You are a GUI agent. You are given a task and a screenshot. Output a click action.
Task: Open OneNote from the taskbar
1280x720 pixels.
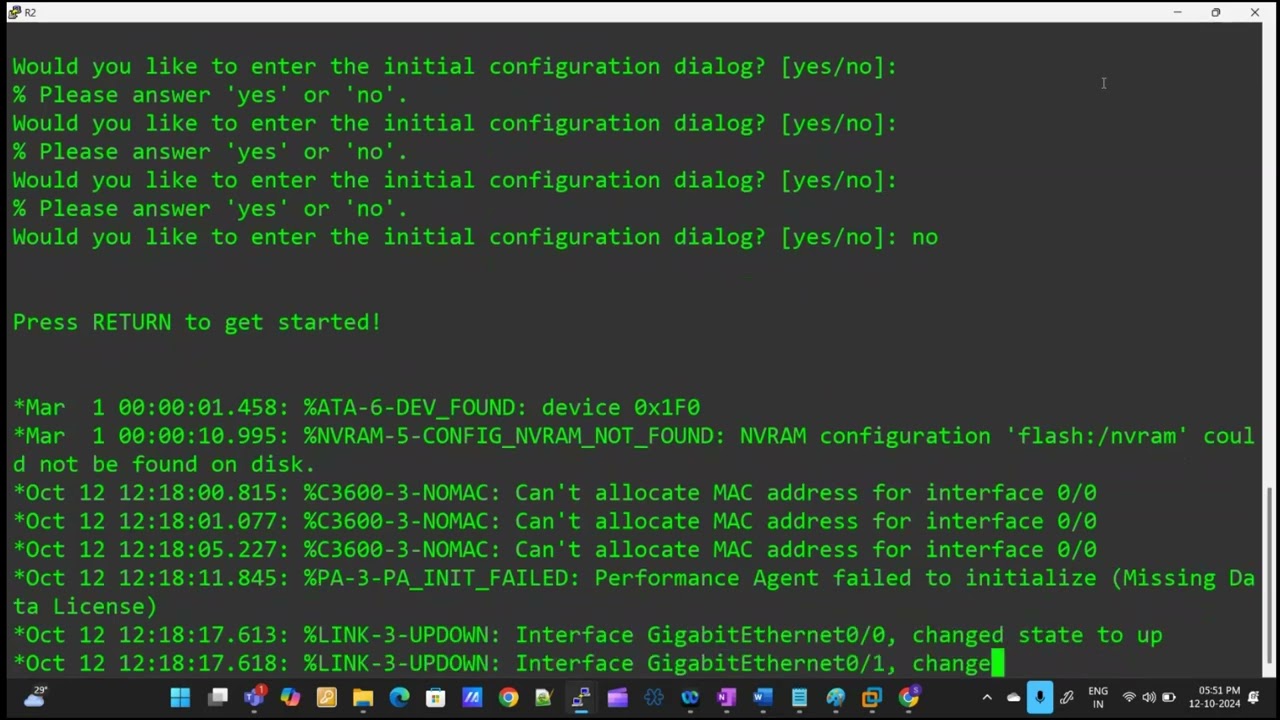point(726,698)
